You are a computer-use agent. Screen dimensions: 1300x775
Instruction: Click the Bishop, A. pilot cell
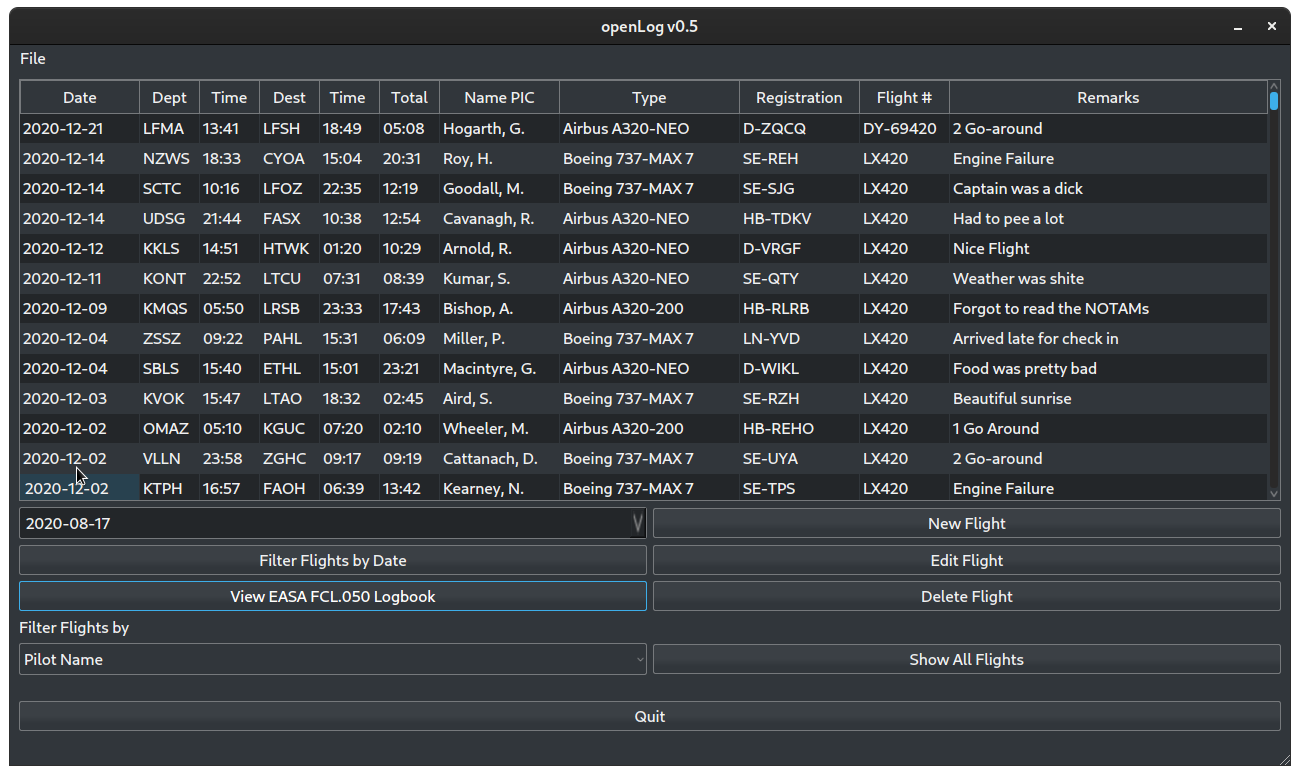[x=499, y=308]
